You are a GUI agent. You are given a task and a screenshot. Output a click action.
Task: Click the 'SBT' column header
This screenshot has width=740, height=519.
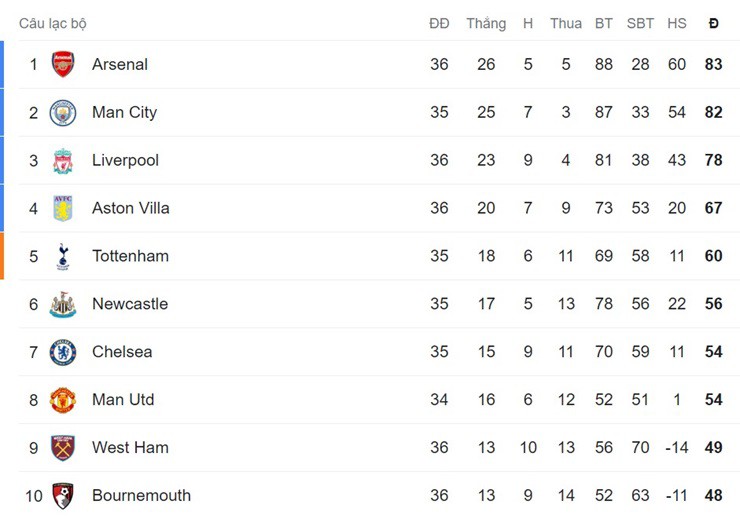[640, 23]
